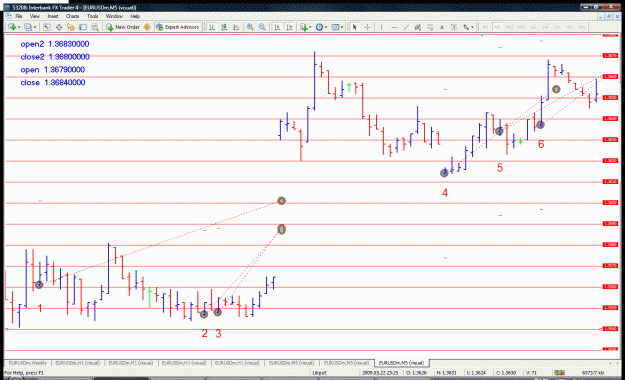
Task: Select the vertical line drawing tool
Action: tap(381, 27)
